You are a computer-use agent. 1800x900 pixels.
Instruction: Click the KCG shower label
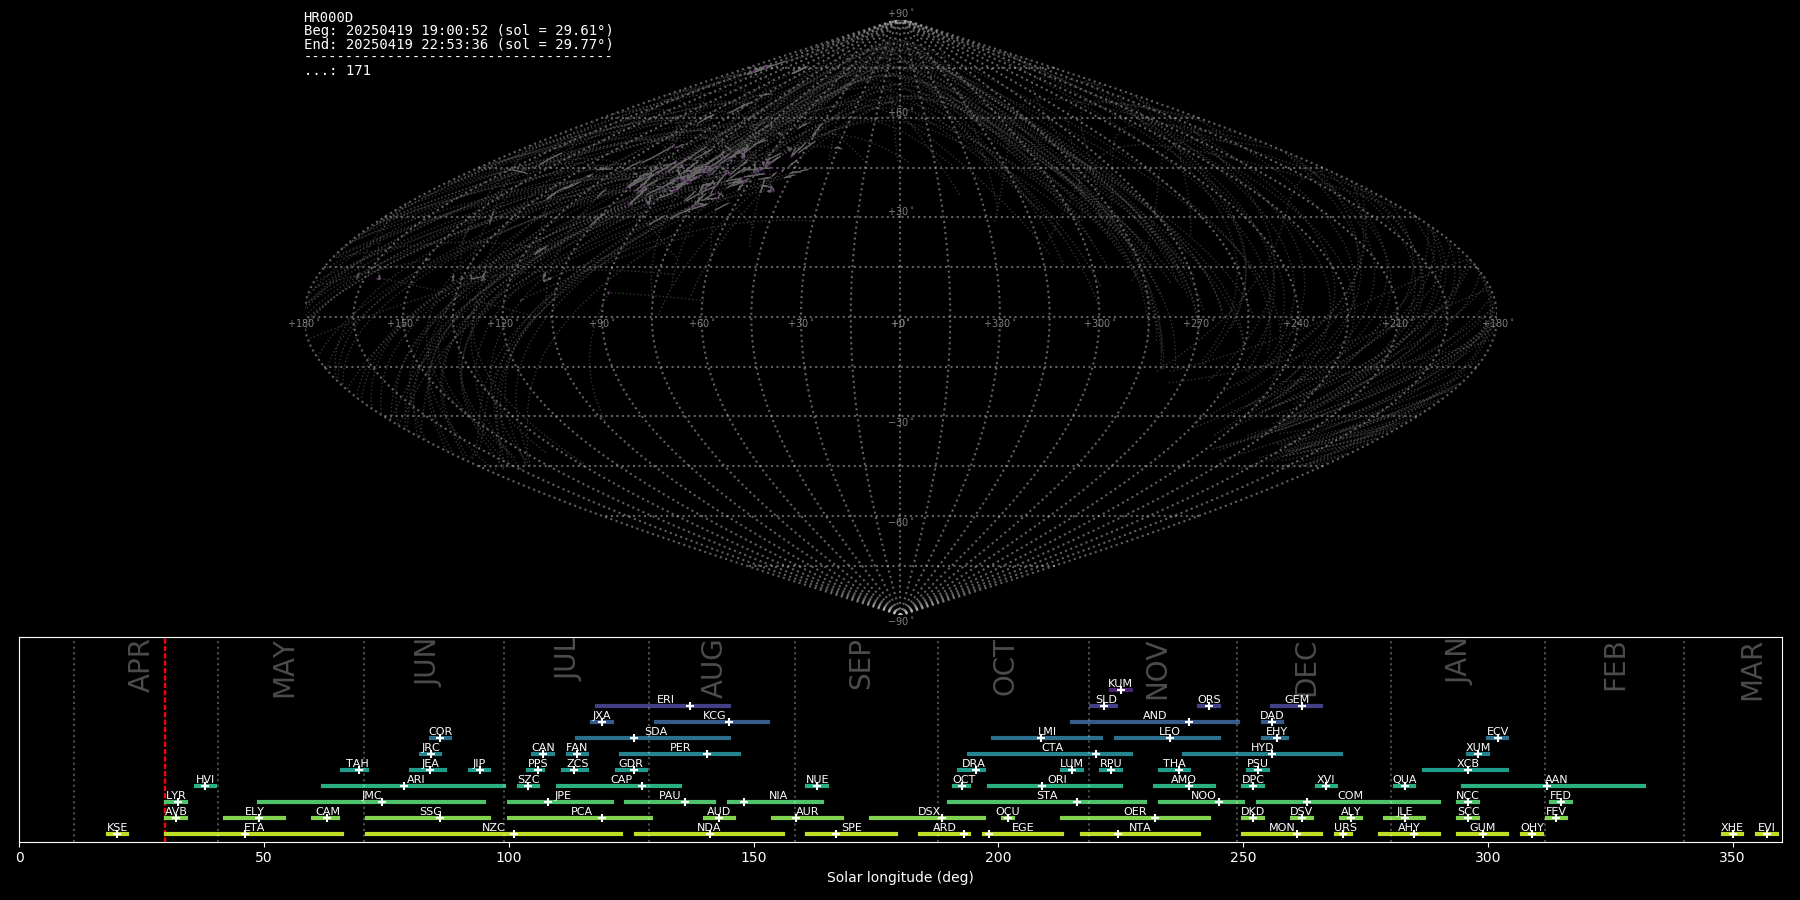[714, 716]
